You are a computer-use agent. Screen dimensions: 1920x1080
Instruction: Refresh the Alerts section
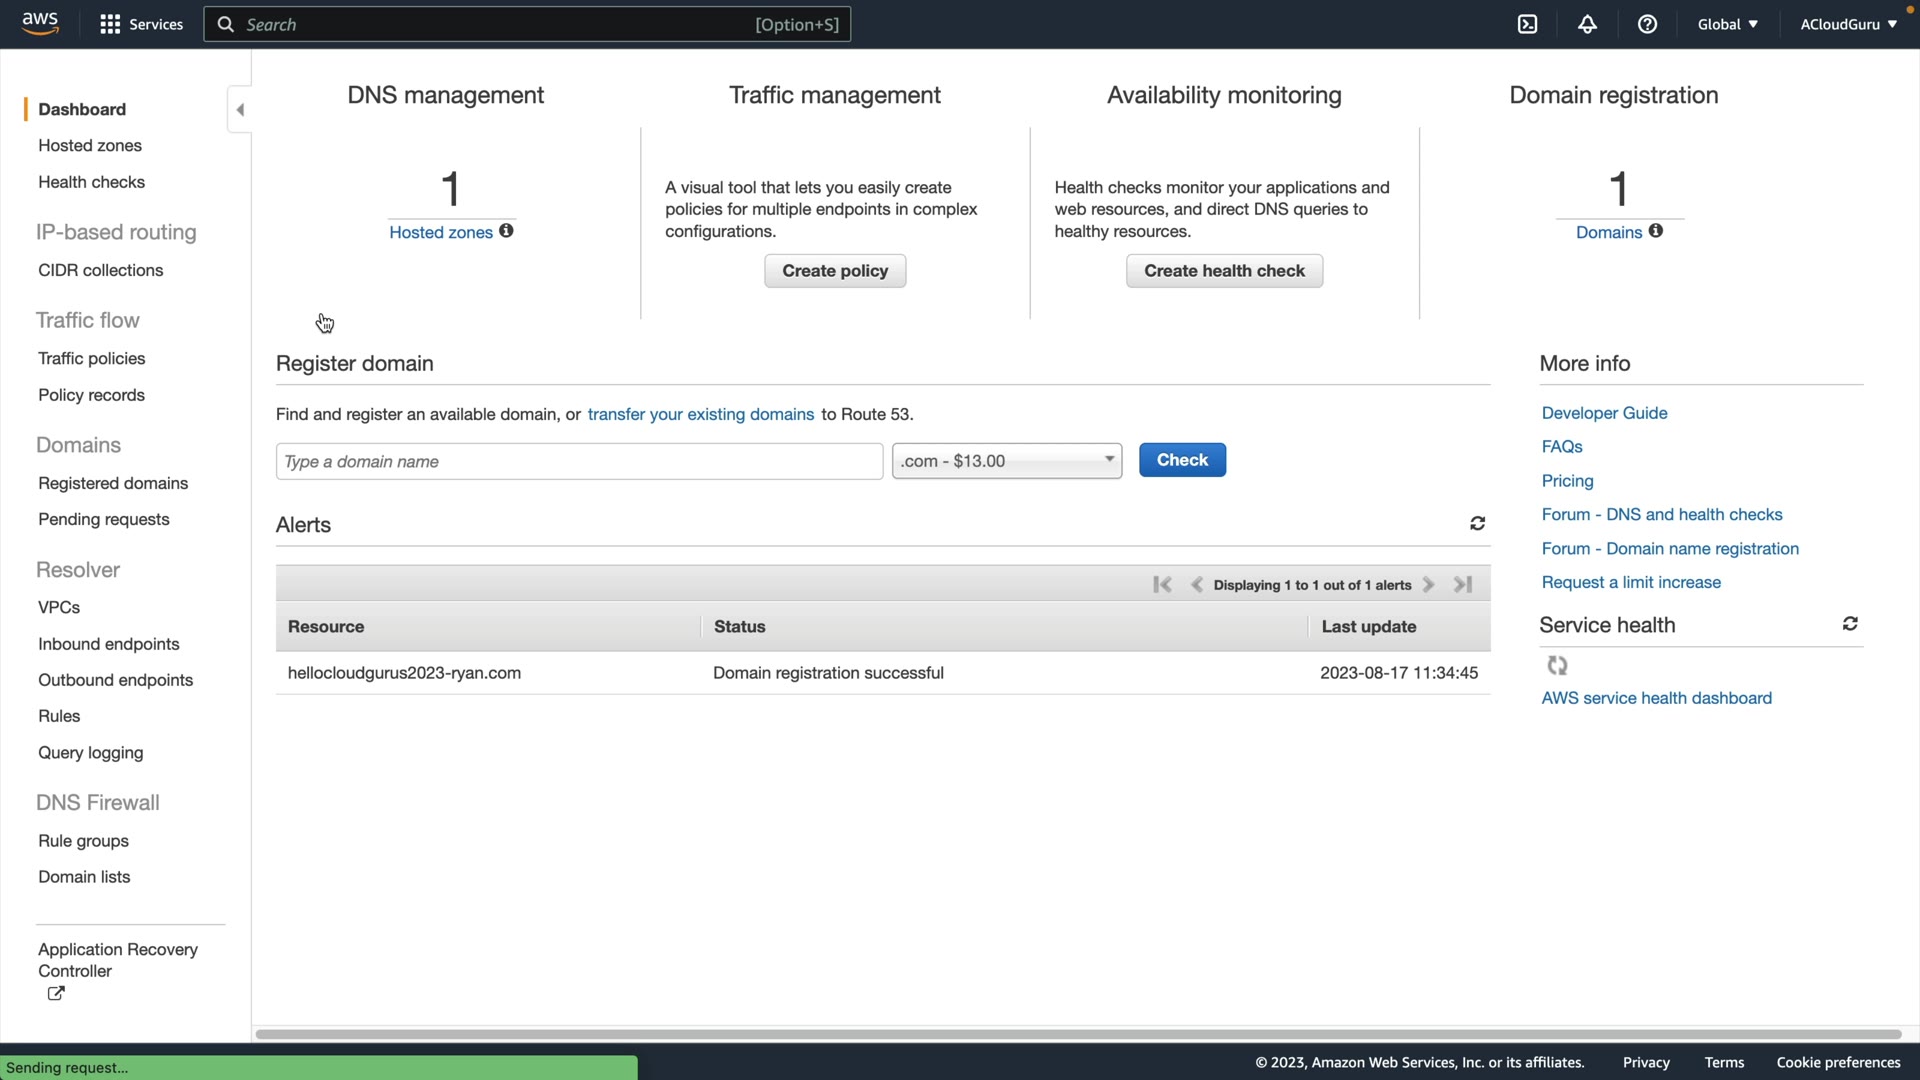[x=1477, y=524]
